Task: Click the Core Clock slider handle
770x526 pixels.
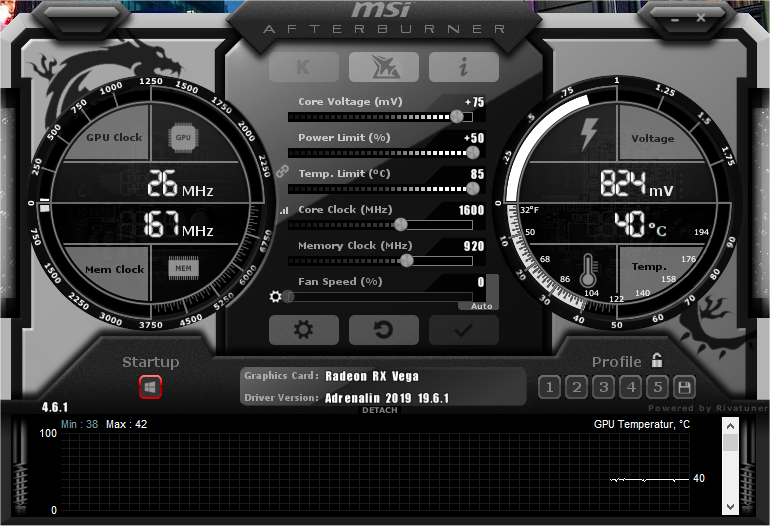Action: click(401, 224)
